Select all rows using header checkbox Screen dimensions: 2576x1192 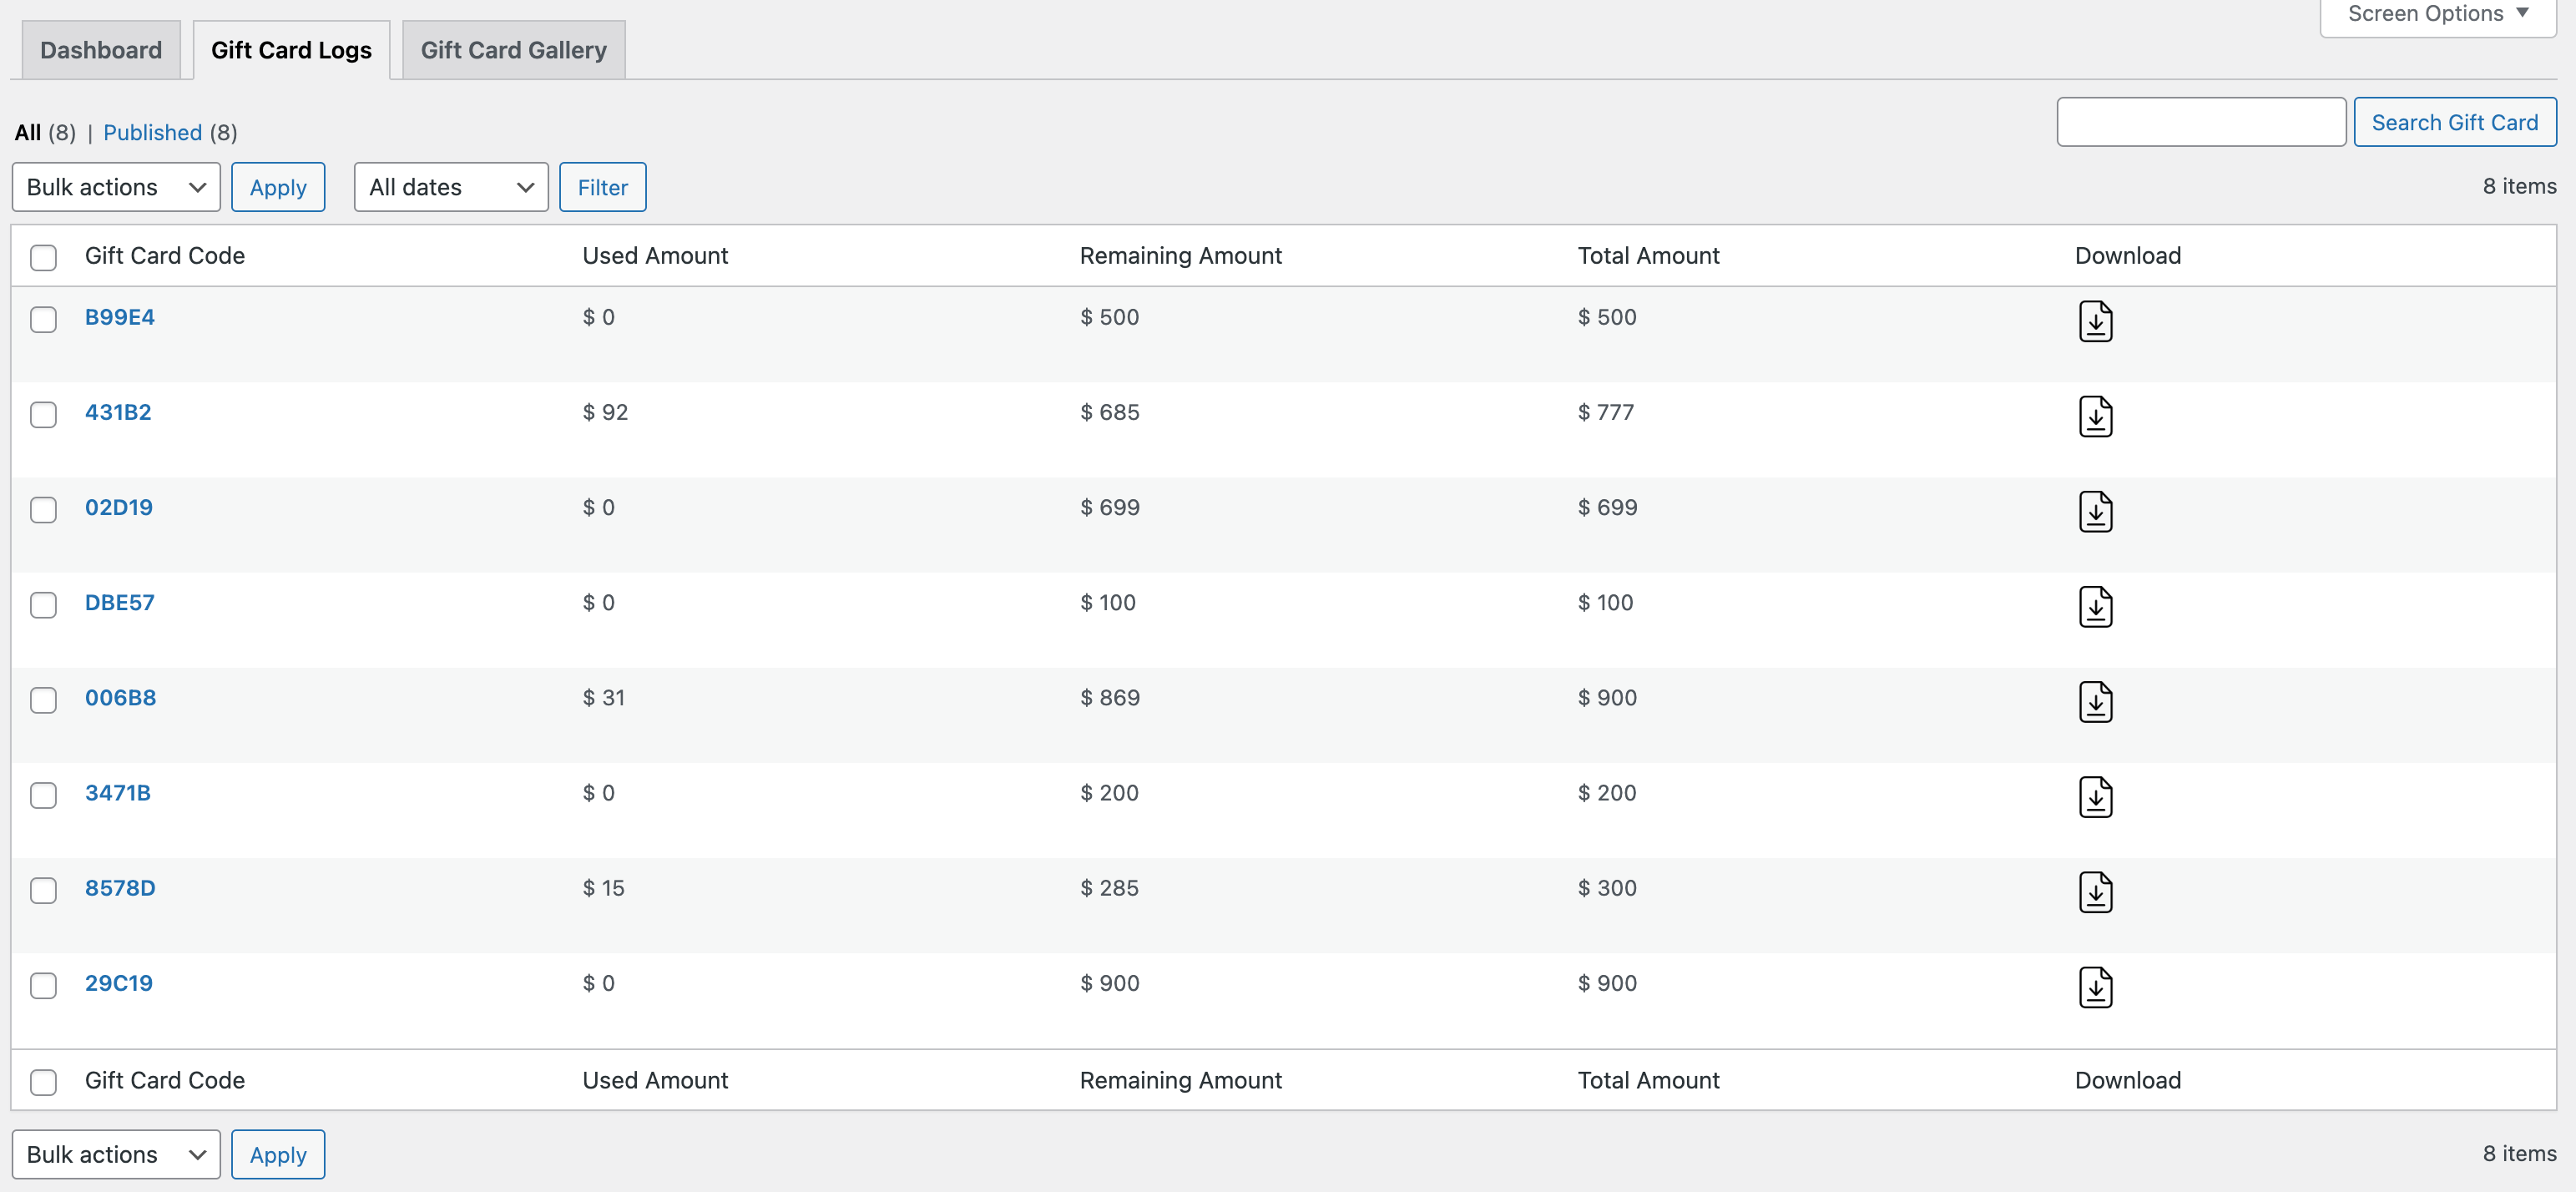coord(43,257)
